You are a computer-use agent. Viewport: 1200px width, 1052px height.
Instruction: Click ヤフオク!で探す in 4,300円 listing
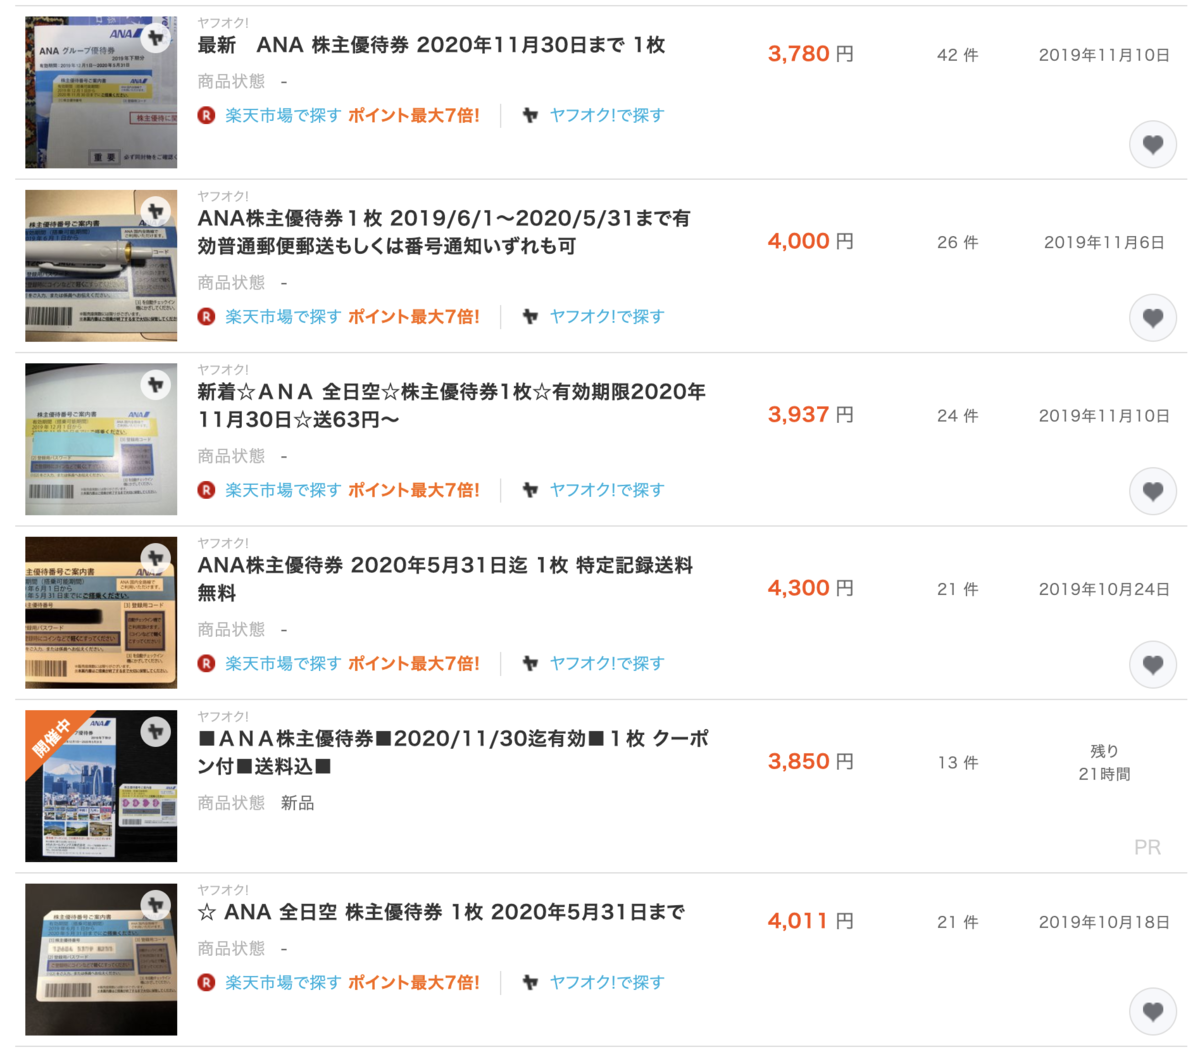[607, 663]
